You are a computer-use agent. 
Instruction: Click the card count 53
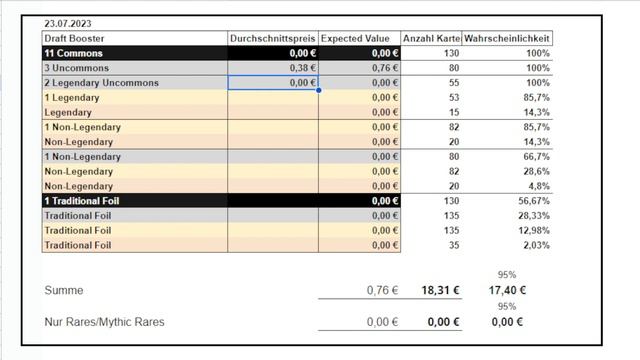(x=454, y=98)
